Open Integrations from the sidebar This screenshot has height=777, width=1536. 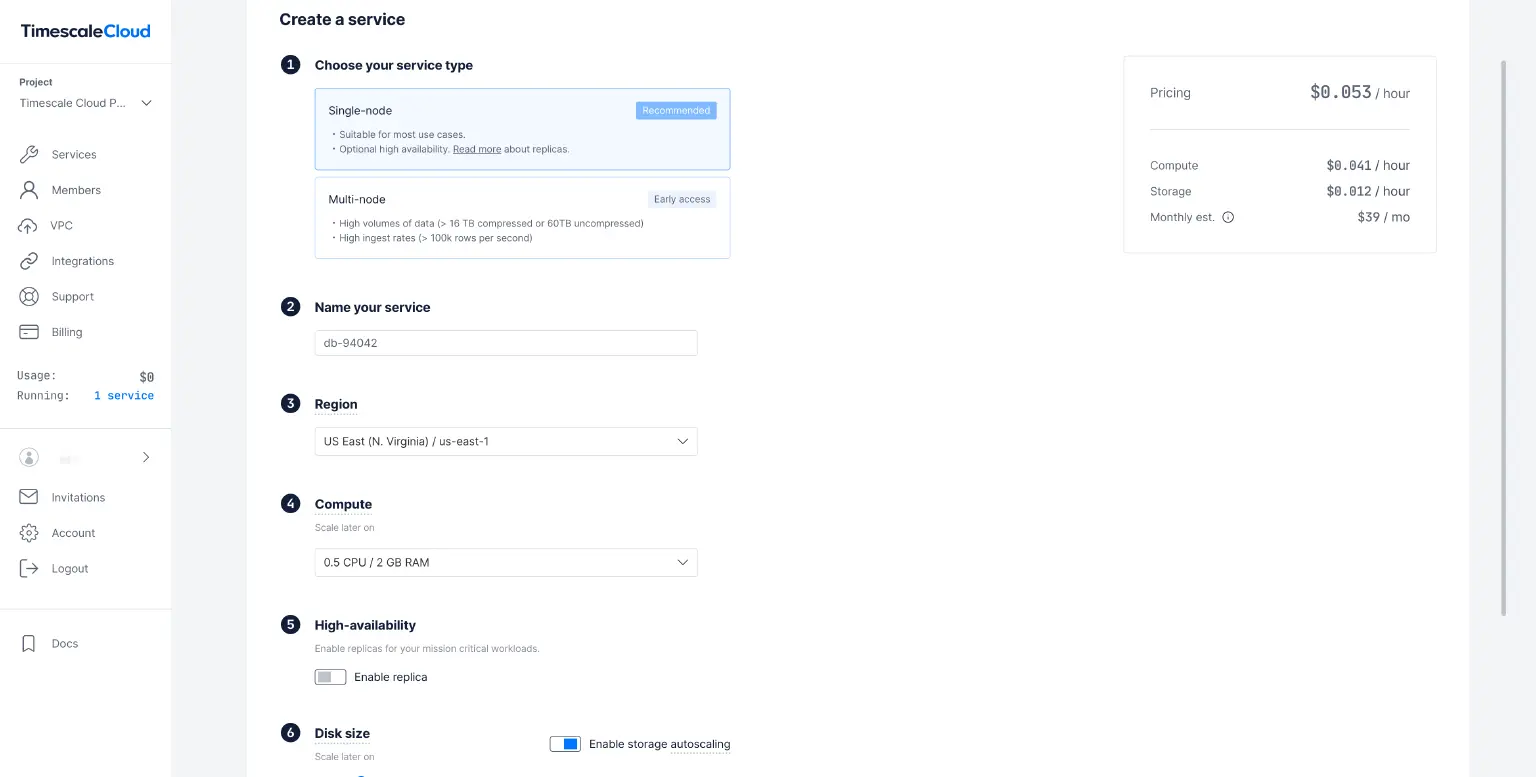pos(81,261)
